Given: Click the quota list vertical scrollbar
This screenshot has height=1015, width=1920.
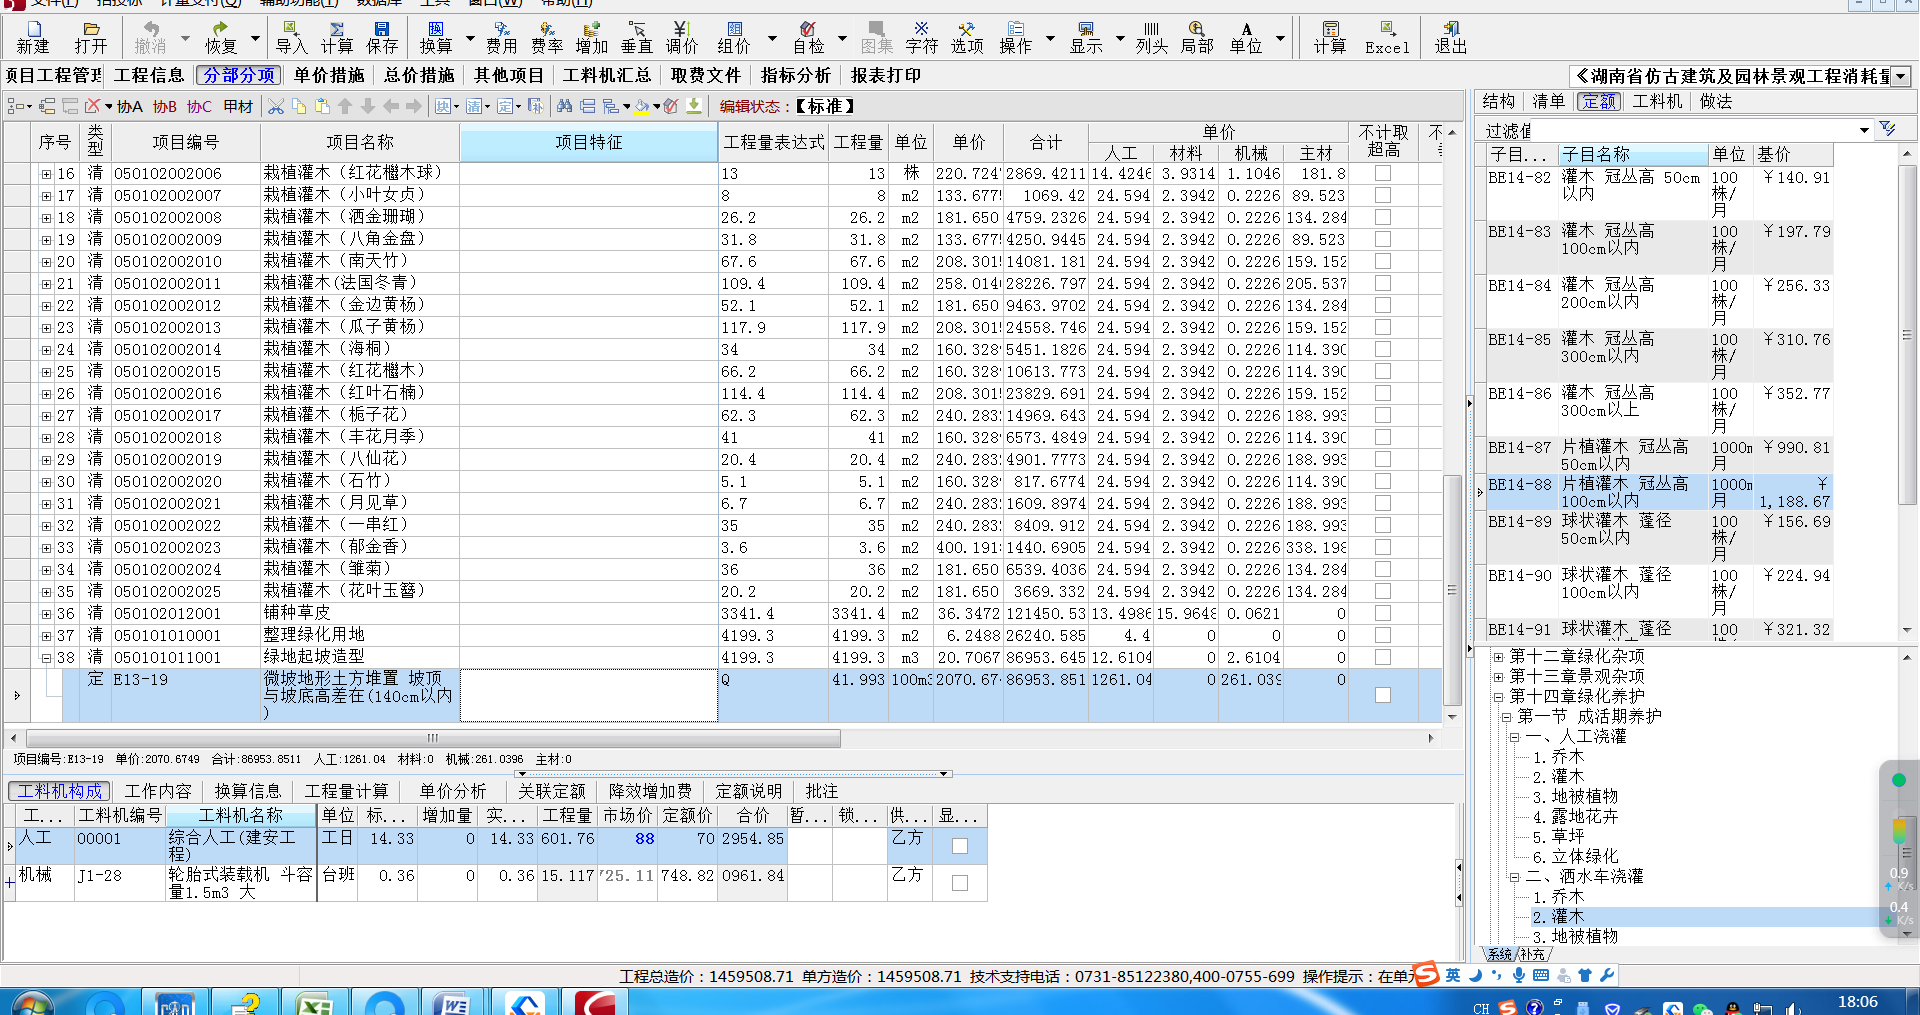Looking at the screenshot, I should pyautogui.click(x=1906, y=335).
